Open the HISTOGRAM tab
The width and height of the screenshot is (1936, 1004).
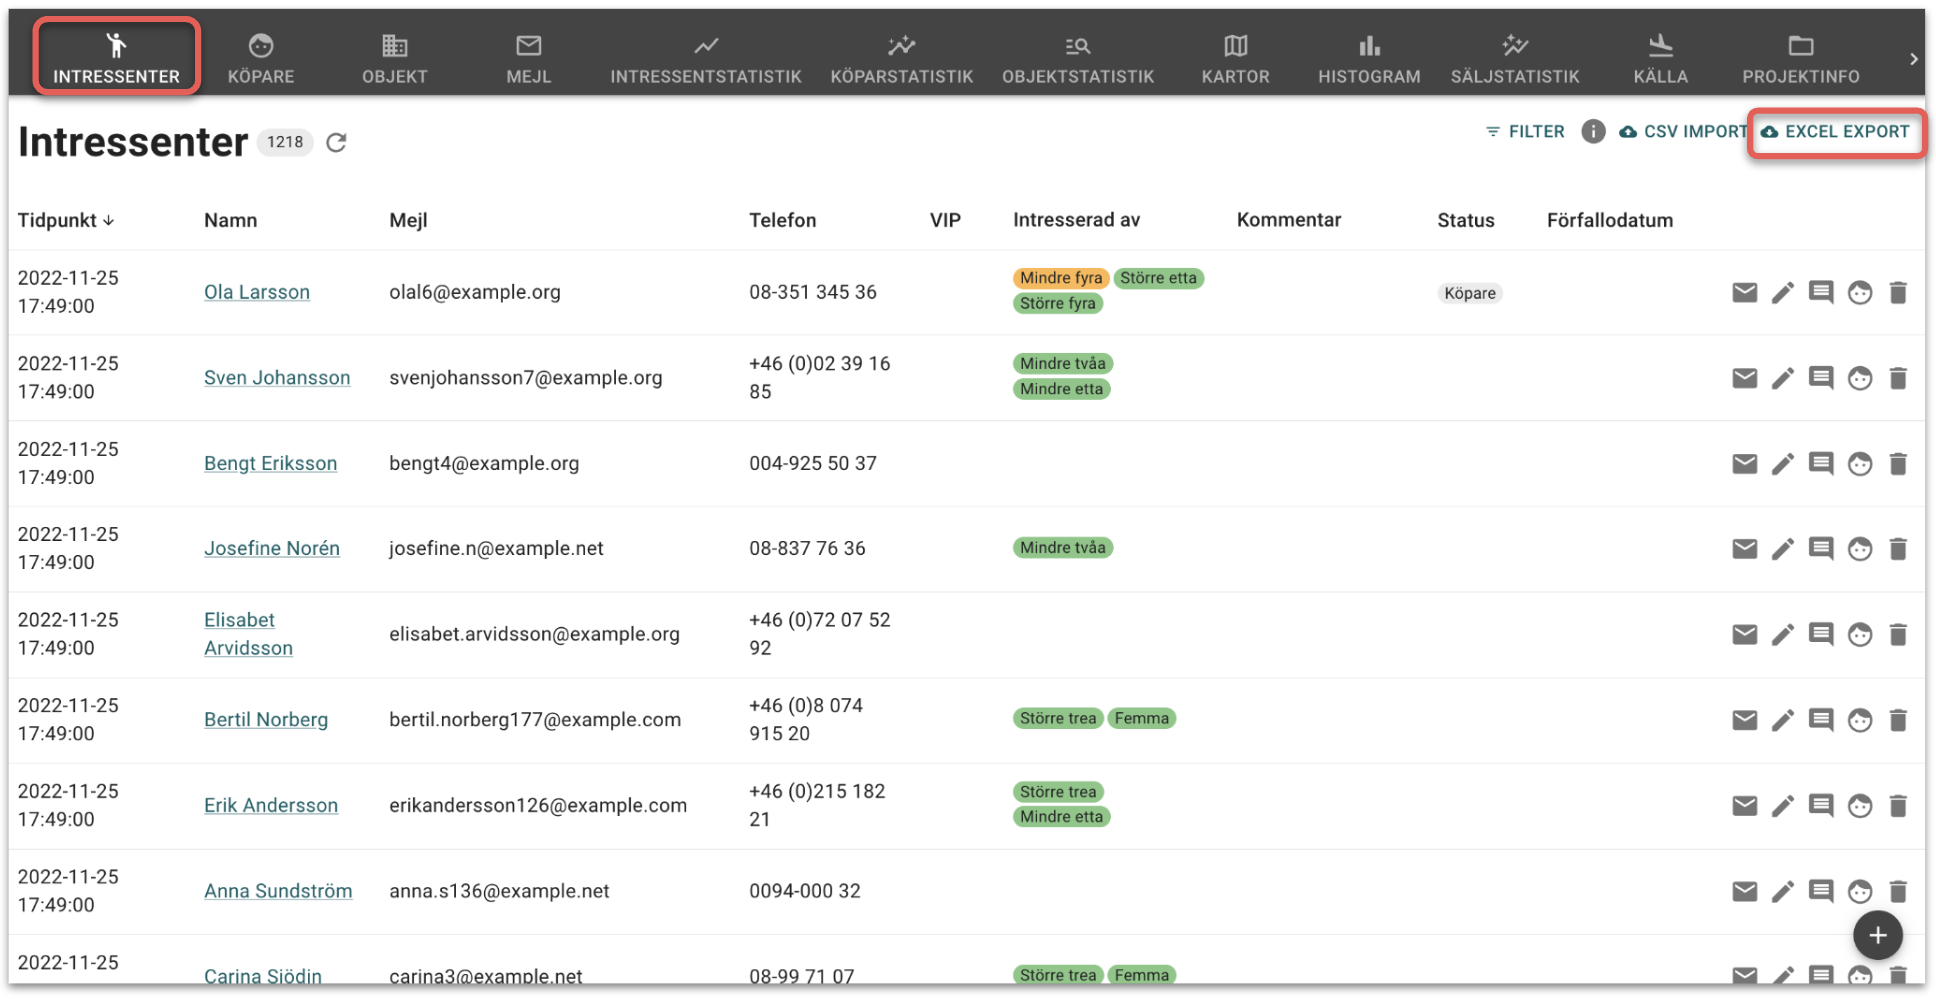[1368, 58]
